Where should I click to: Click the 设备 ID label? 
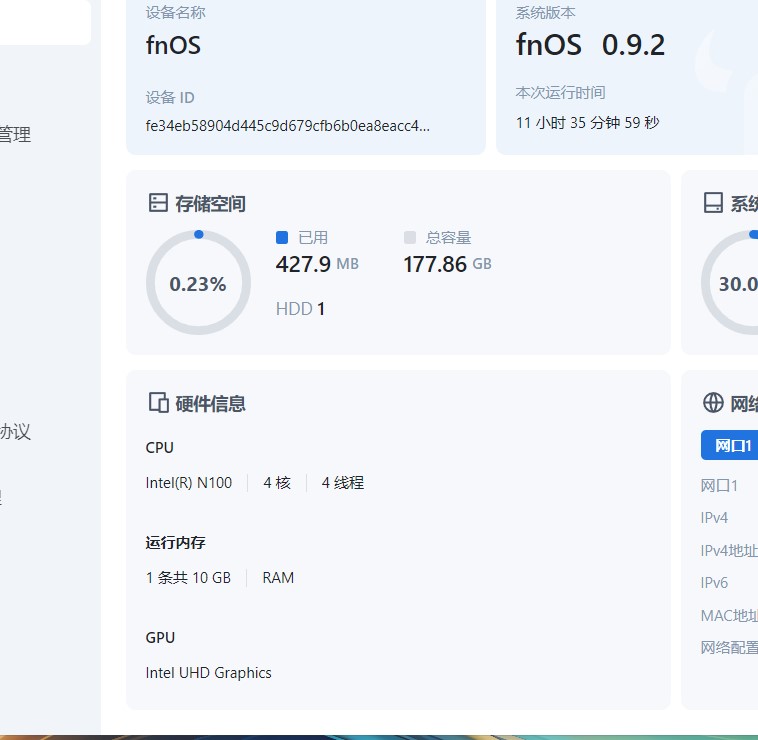pos(170,98)
